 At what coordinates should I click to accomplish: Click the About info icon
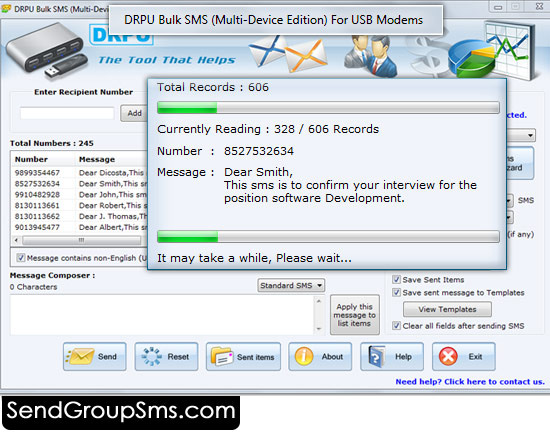click(304, 356)
